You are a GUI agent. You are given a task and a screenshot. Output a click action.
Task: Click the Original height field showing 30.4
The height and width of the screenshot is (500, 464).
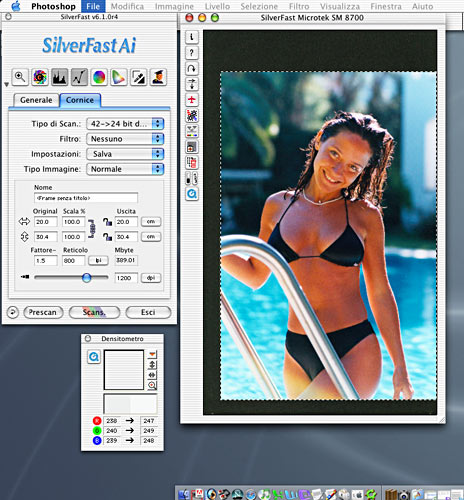tap(45, 237)
